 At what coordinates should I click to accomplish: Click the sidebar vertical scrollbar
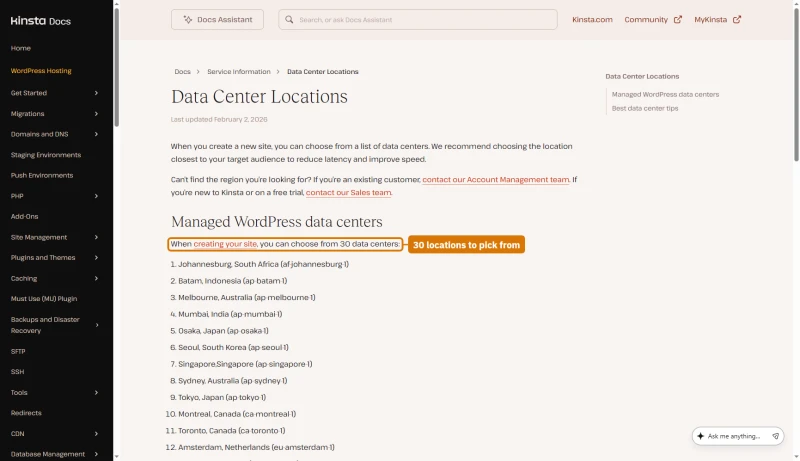[116, 67]
